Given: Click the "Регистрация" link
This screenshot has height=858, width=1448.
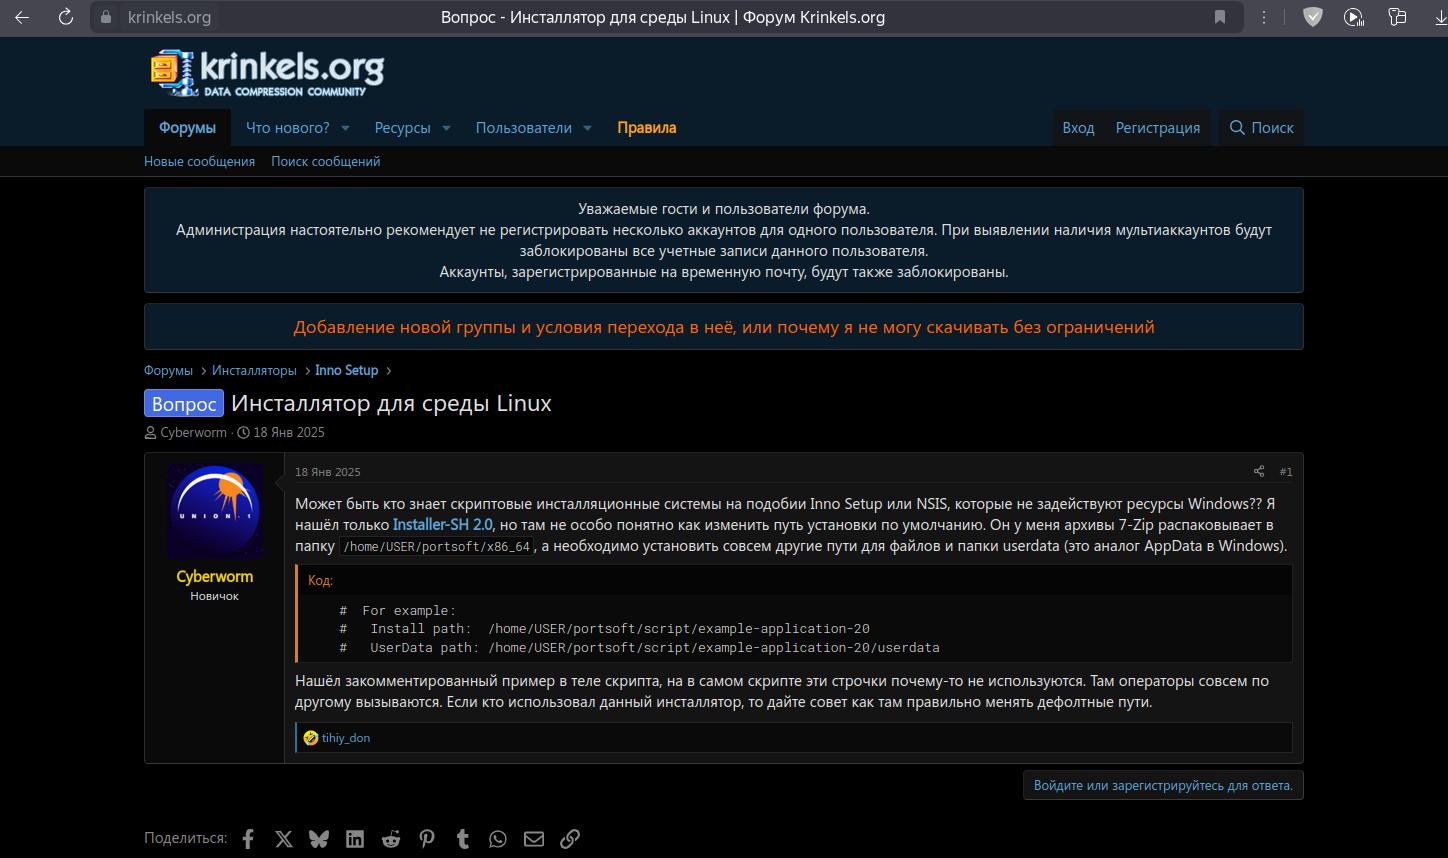Looking at the screenshot, I should [1158, 128].
